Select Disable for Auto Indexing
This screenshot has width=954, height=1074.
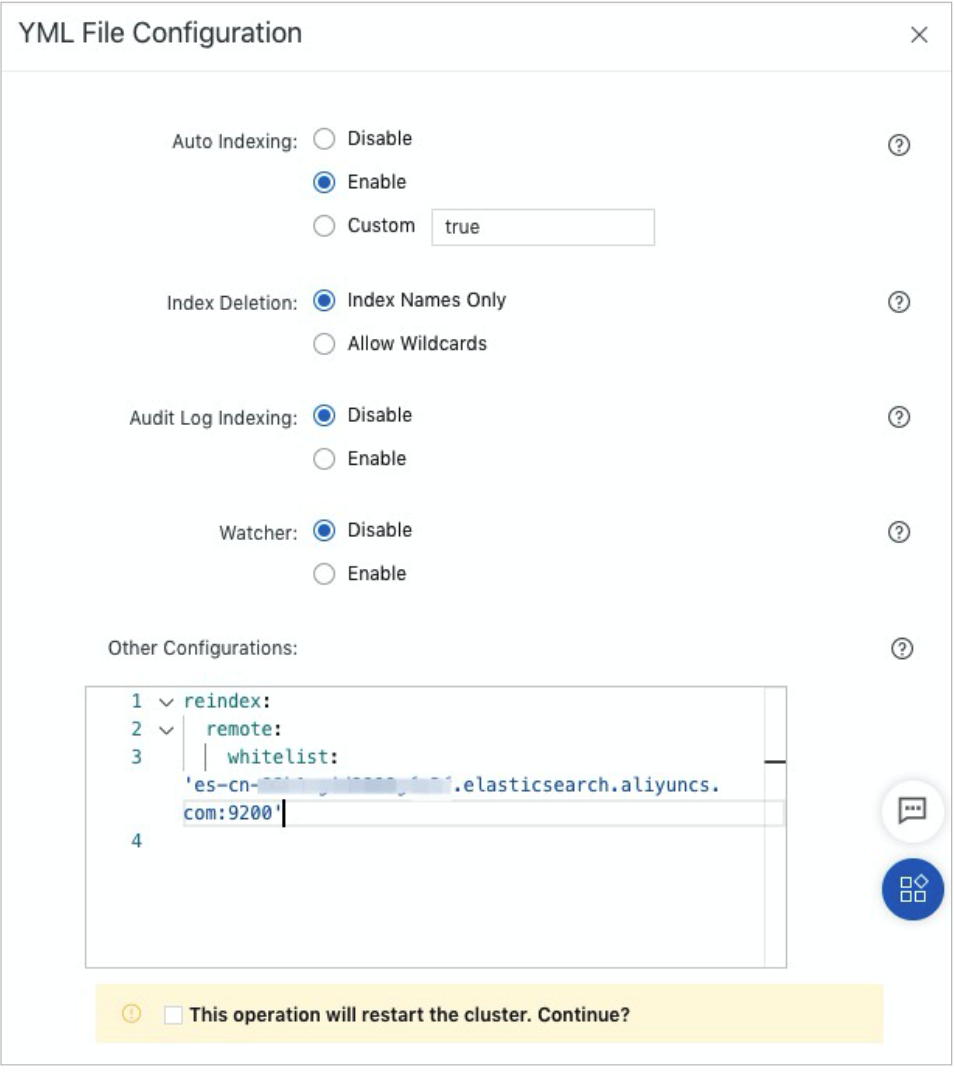click(x=324, y=139)
